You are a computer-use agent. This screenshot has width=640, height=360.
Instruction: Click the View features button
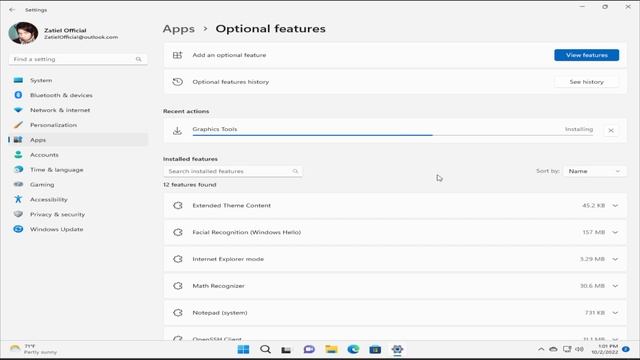point(587,55)
